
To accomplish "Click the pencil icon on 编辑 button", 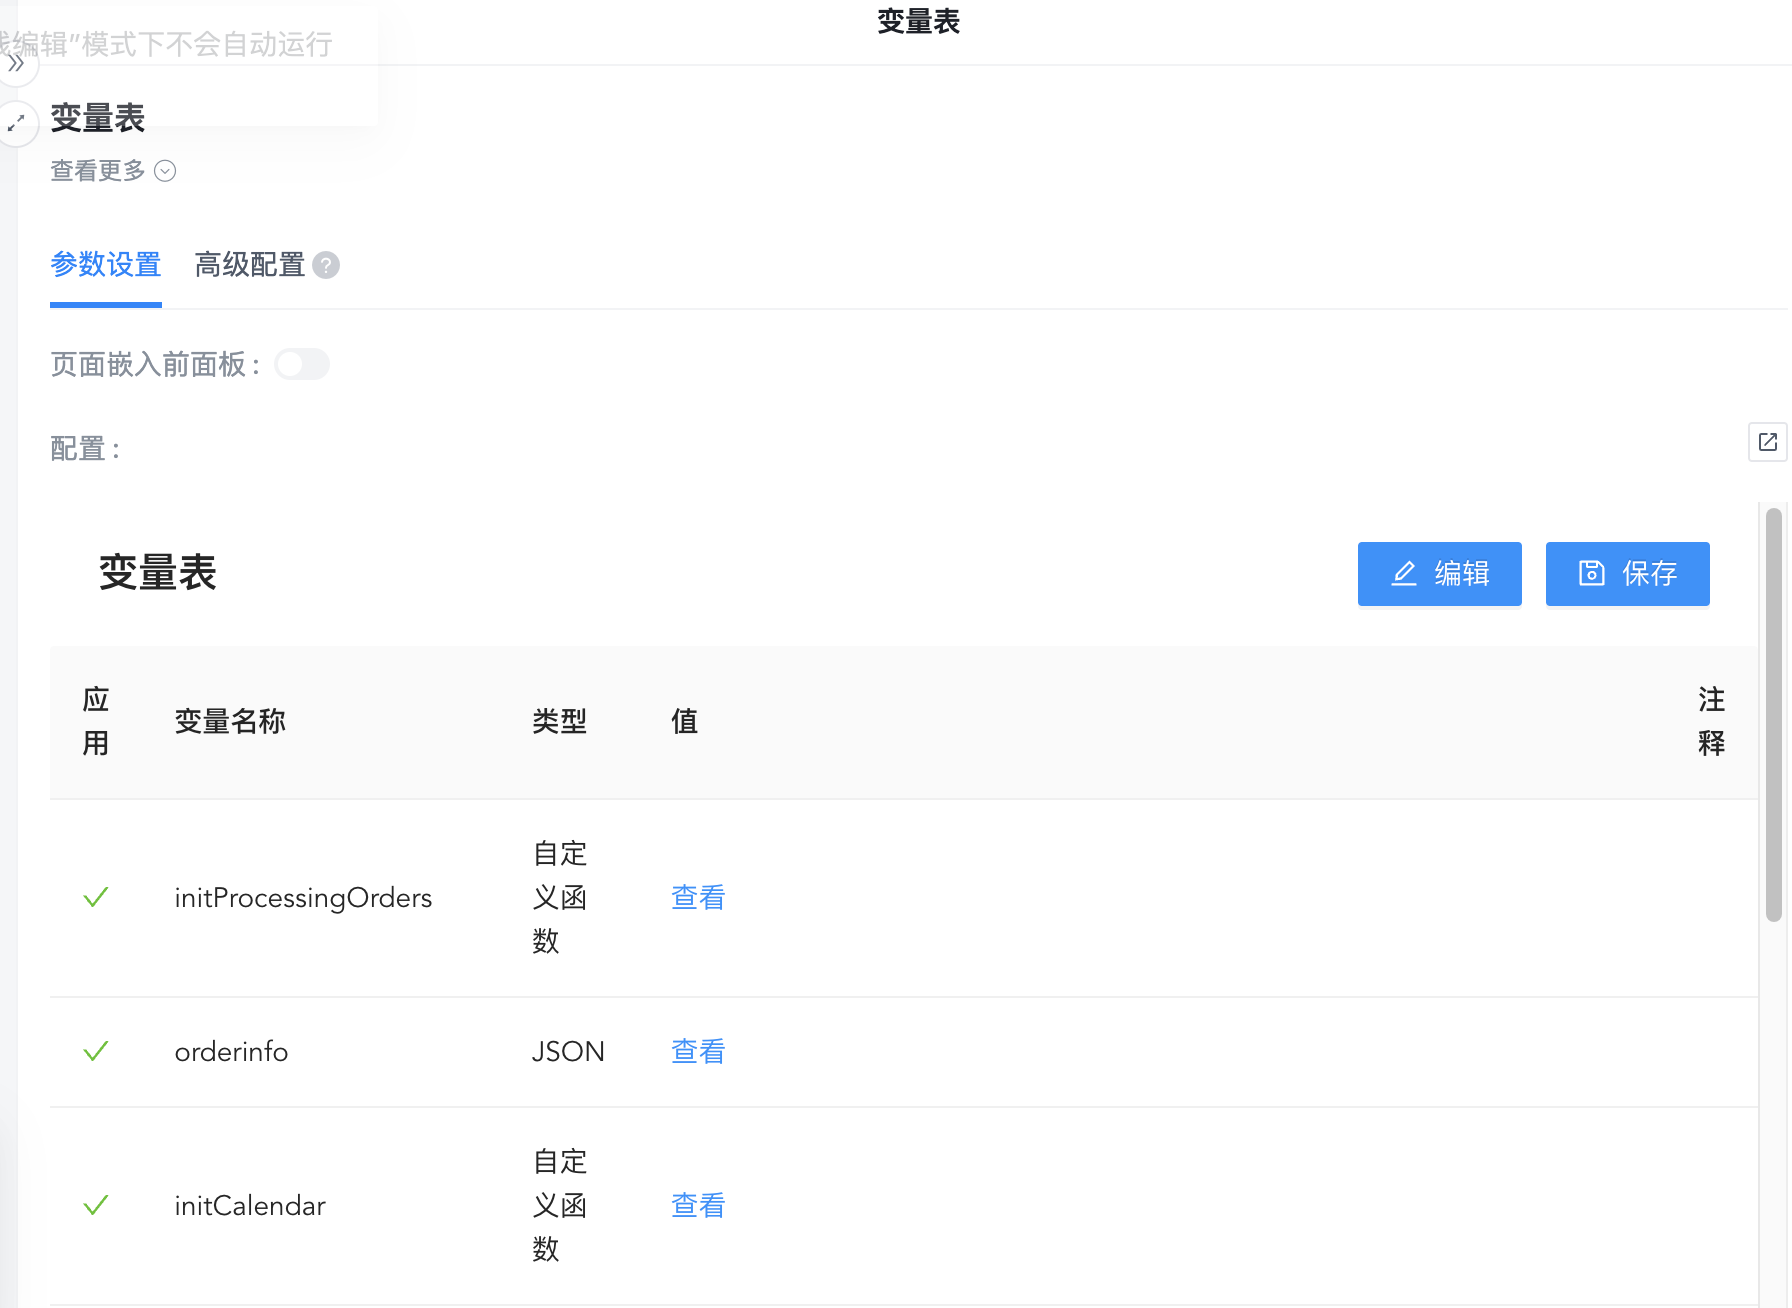I will tap(1404, 573).
